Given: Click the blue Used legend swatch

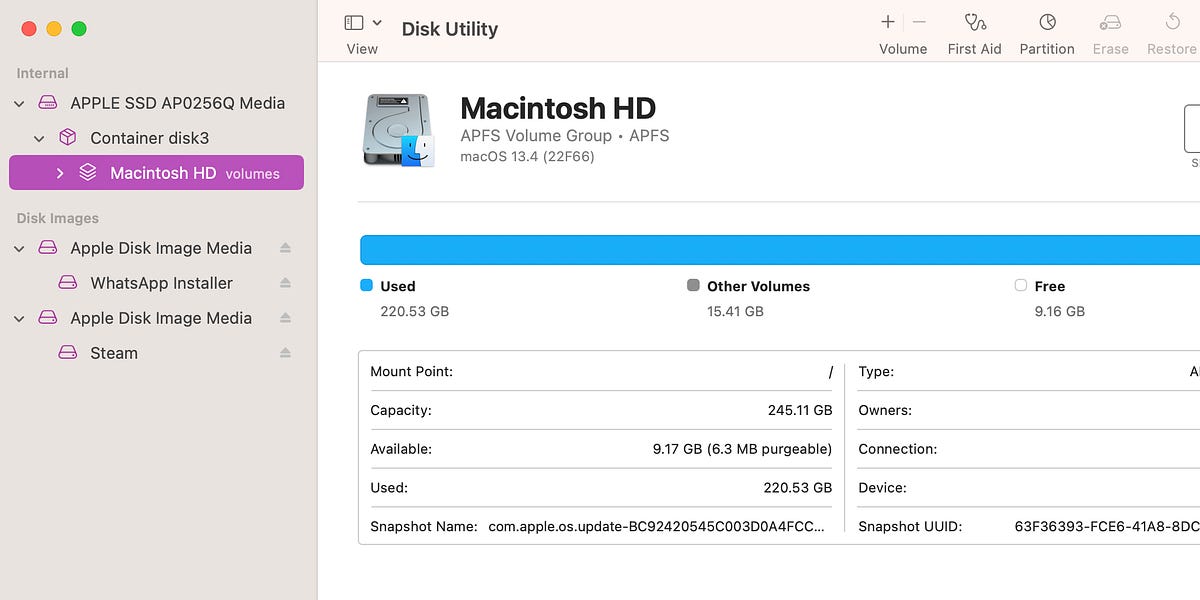Looking at the screenshot, I should tap(366, 285).
